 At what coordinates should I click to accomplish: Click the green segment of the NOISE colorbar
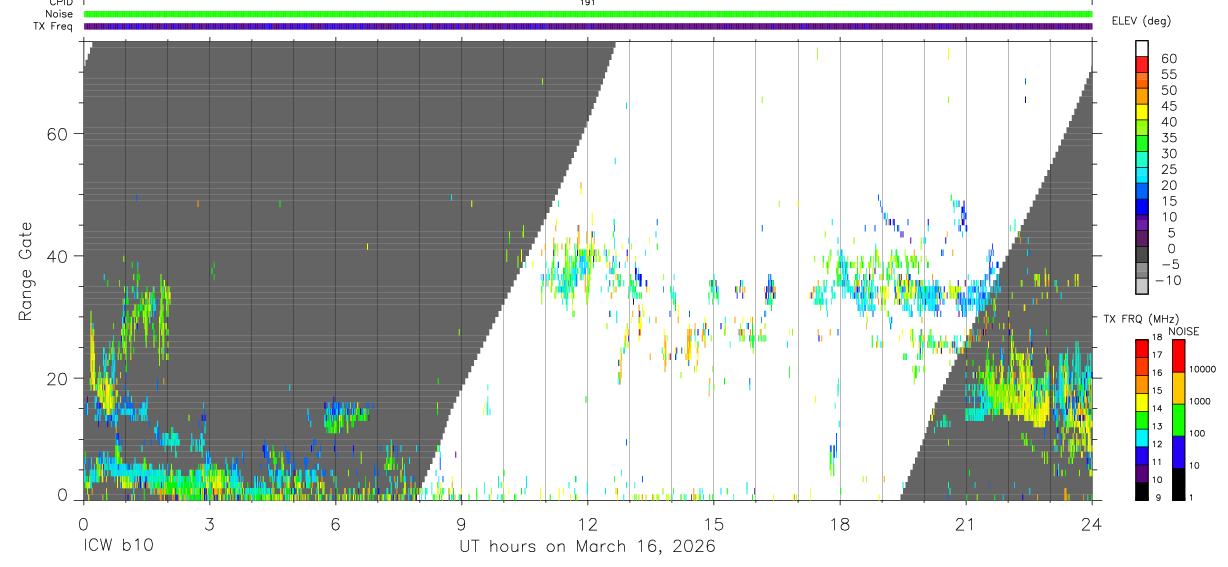coord(1177,420)
